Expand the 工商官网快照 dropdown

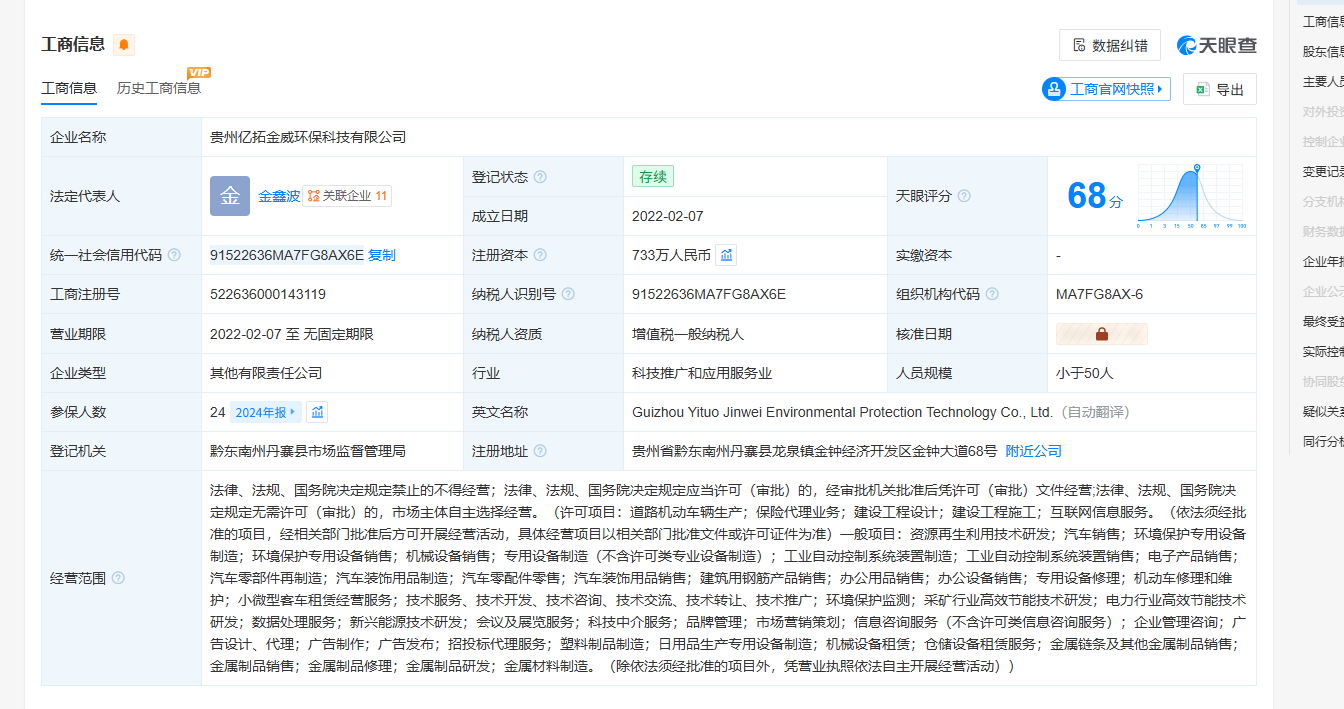click(x=1106, y=89)
